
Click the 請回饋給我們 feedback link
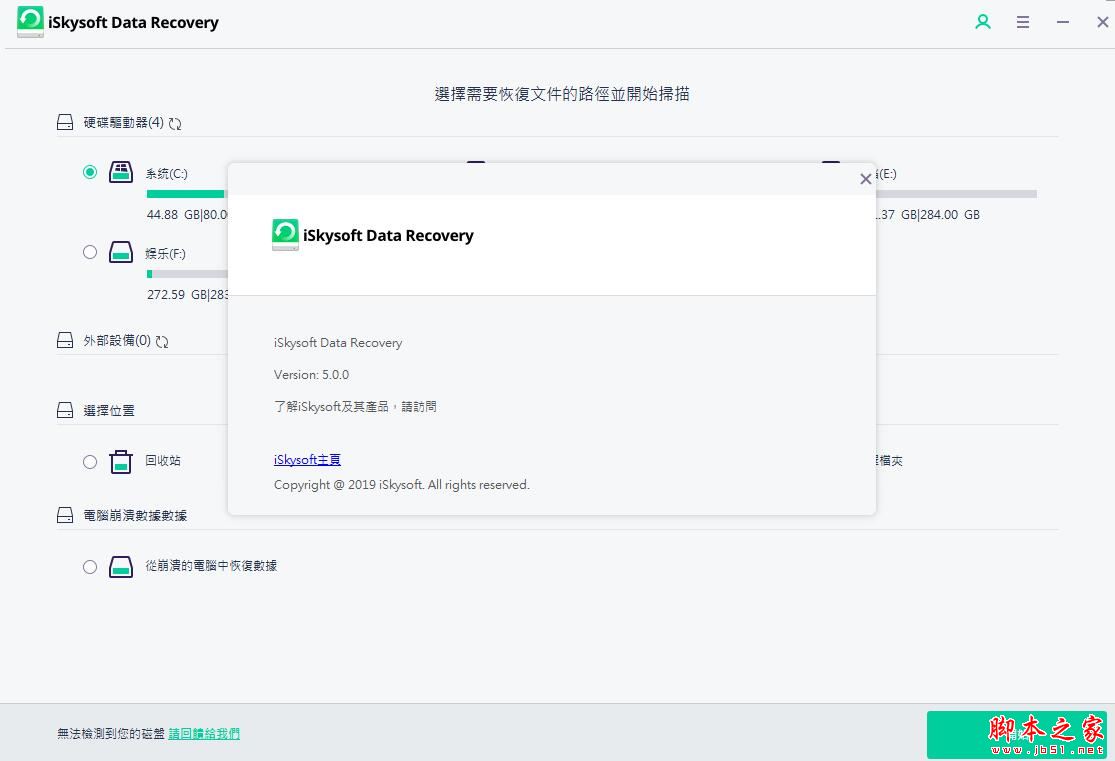[x=203, y=733]
